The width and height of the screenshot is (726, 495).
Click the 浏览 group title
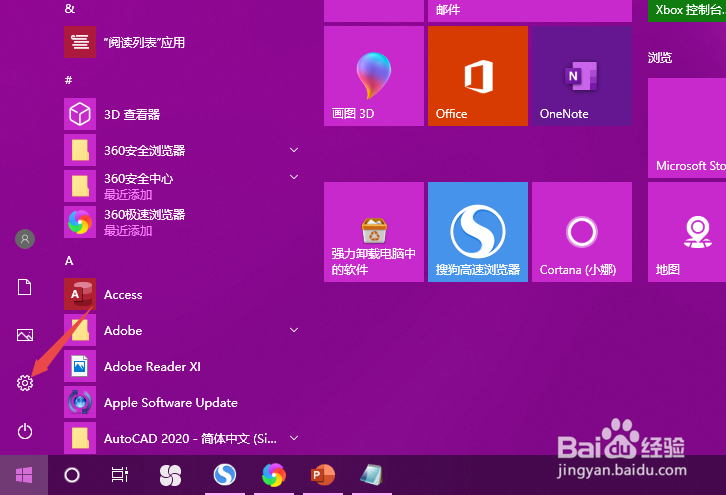click(660, 57)
